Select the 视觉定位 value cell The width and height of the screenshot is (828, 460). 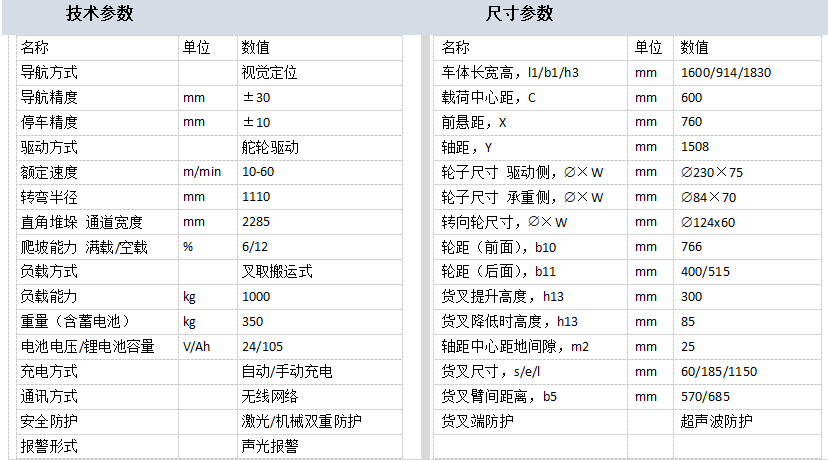coord(319,72)
